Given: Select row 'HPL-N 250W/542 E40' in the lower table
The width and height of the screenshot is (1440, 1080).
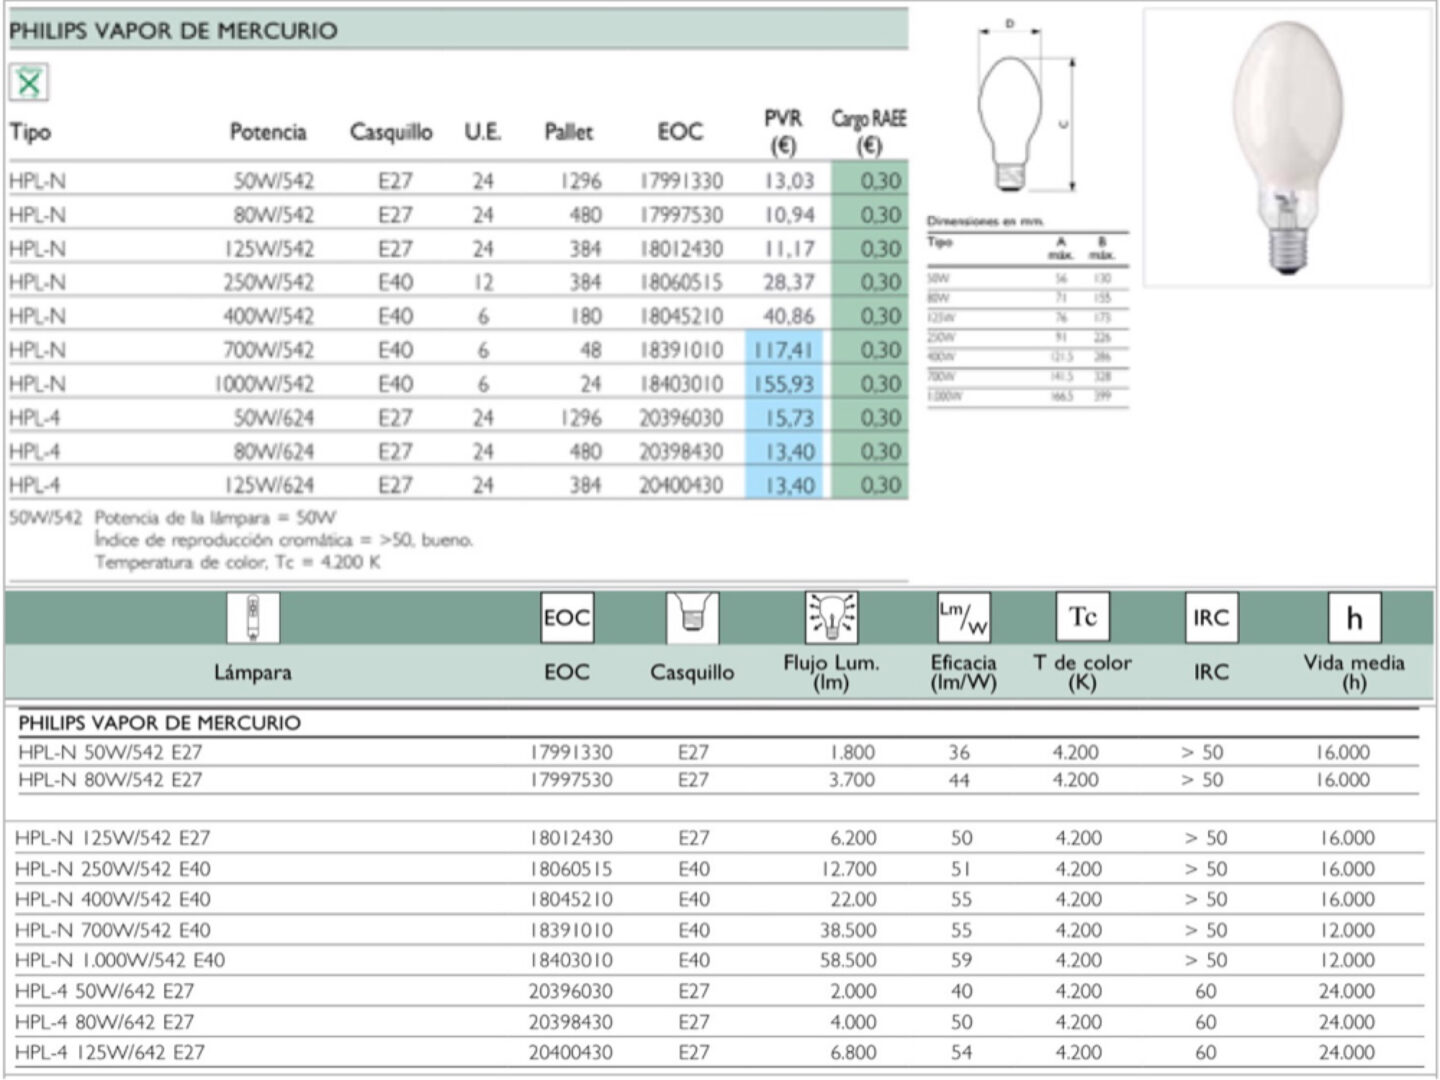Looking at the screenshot, I should pos(718,869).
